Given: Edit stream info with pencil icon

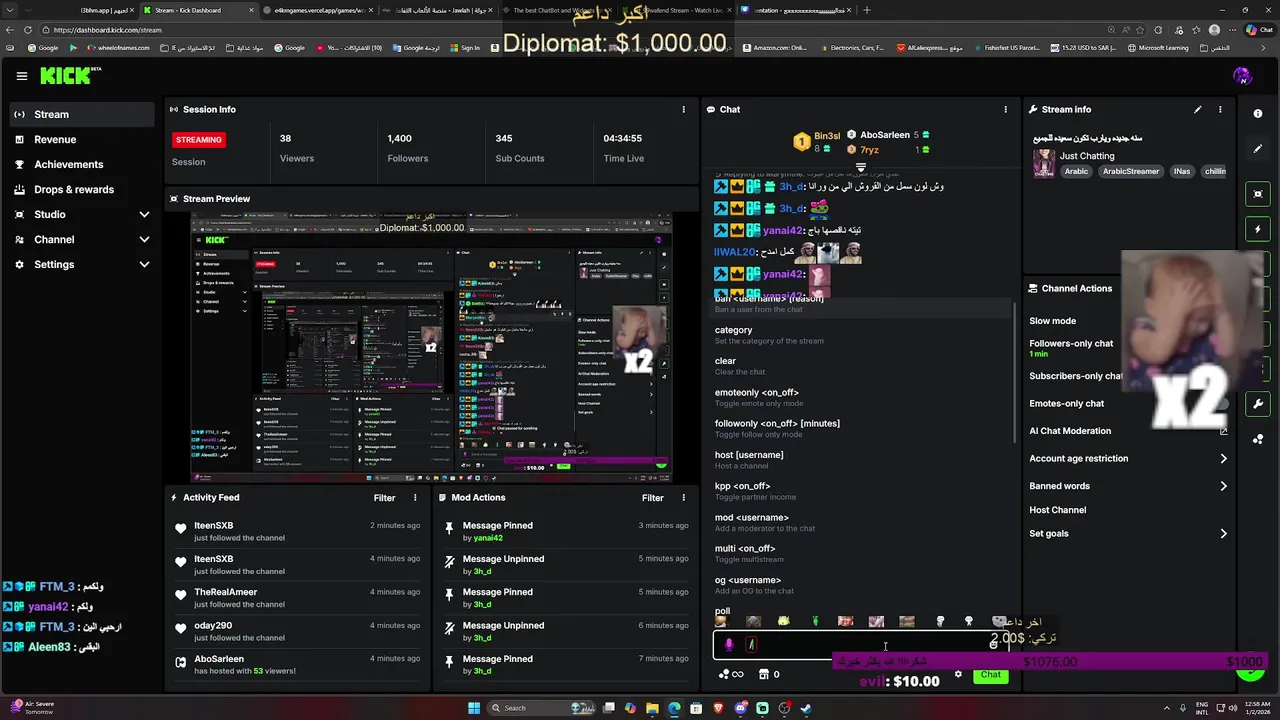Looking at the screenshot, I should [1198, 109].
